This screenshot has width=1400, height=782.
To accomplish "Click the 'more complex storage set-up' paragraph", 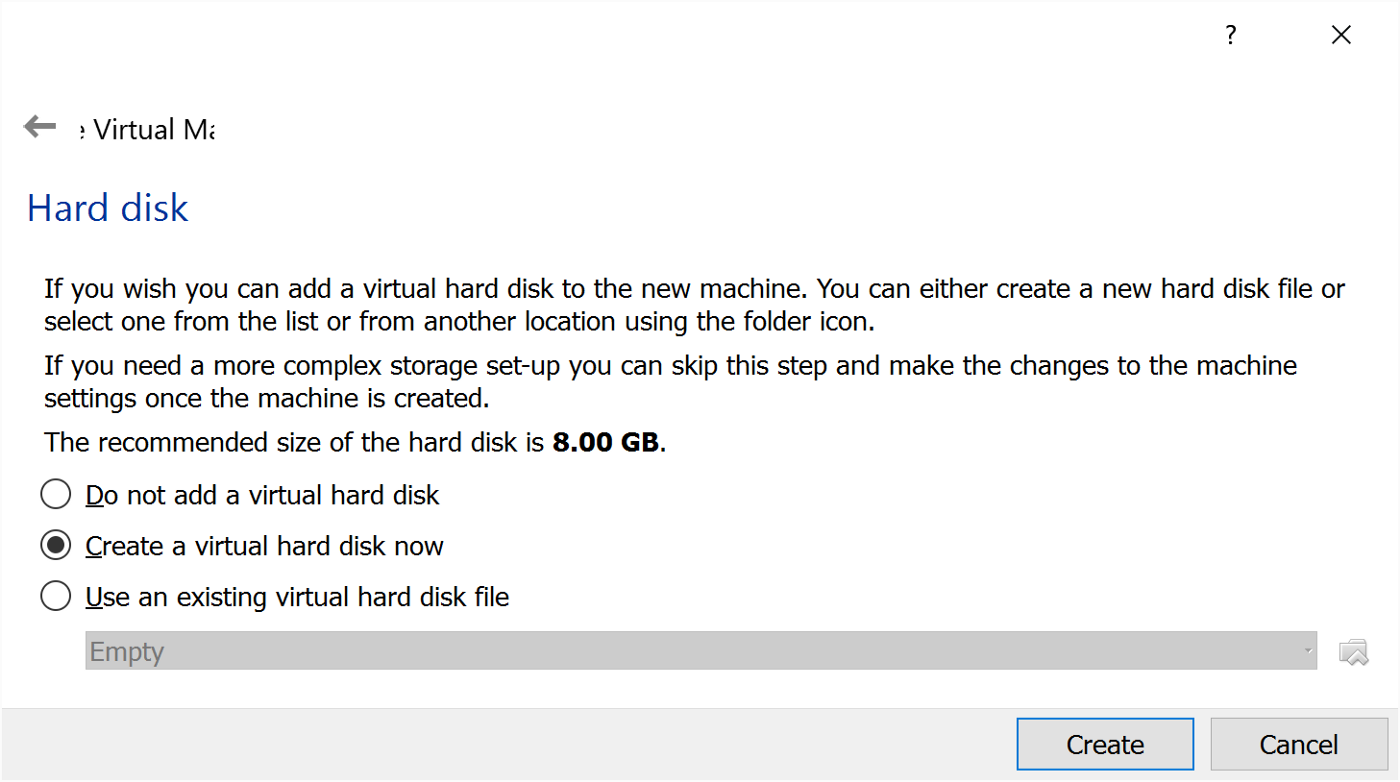I will [670, 381].
